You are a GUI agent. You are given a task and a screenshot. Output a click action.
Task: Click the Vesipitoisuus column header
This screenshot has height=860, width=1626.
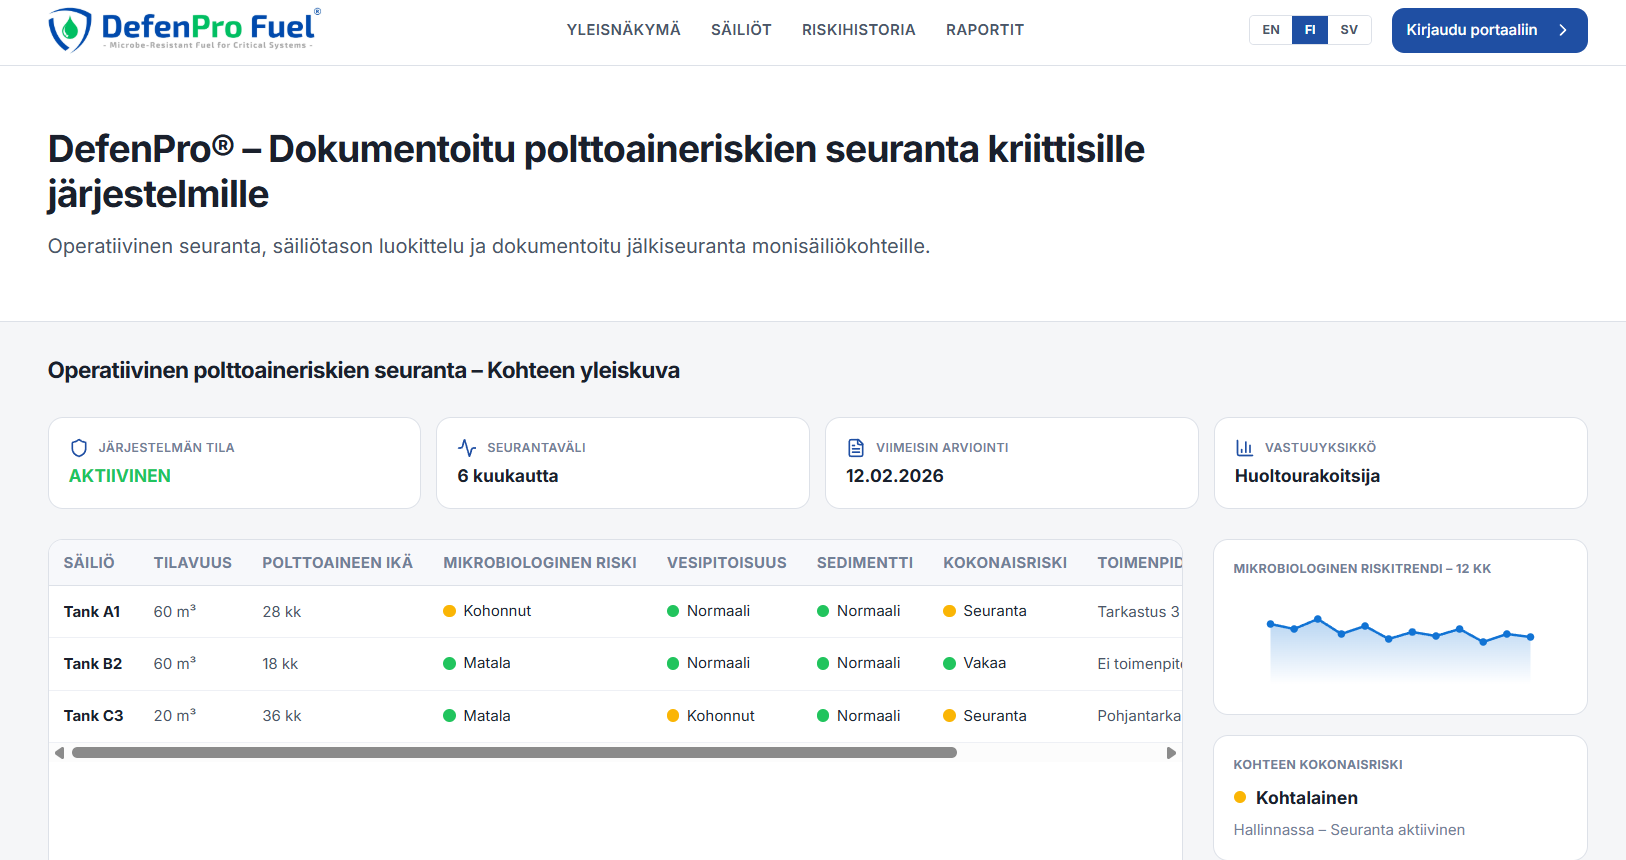[727, 563]
